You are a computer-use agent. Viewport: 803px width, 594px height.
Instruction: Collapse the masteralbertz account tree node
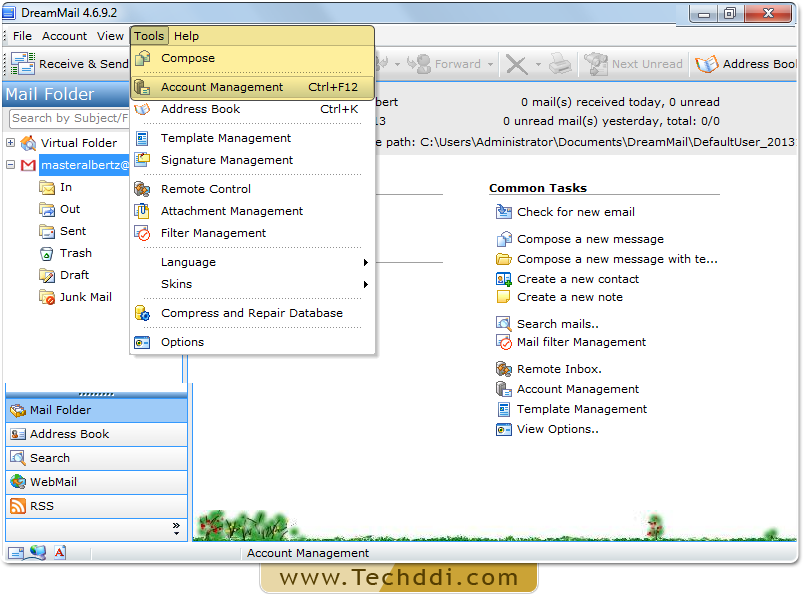(x=11, y=165)
